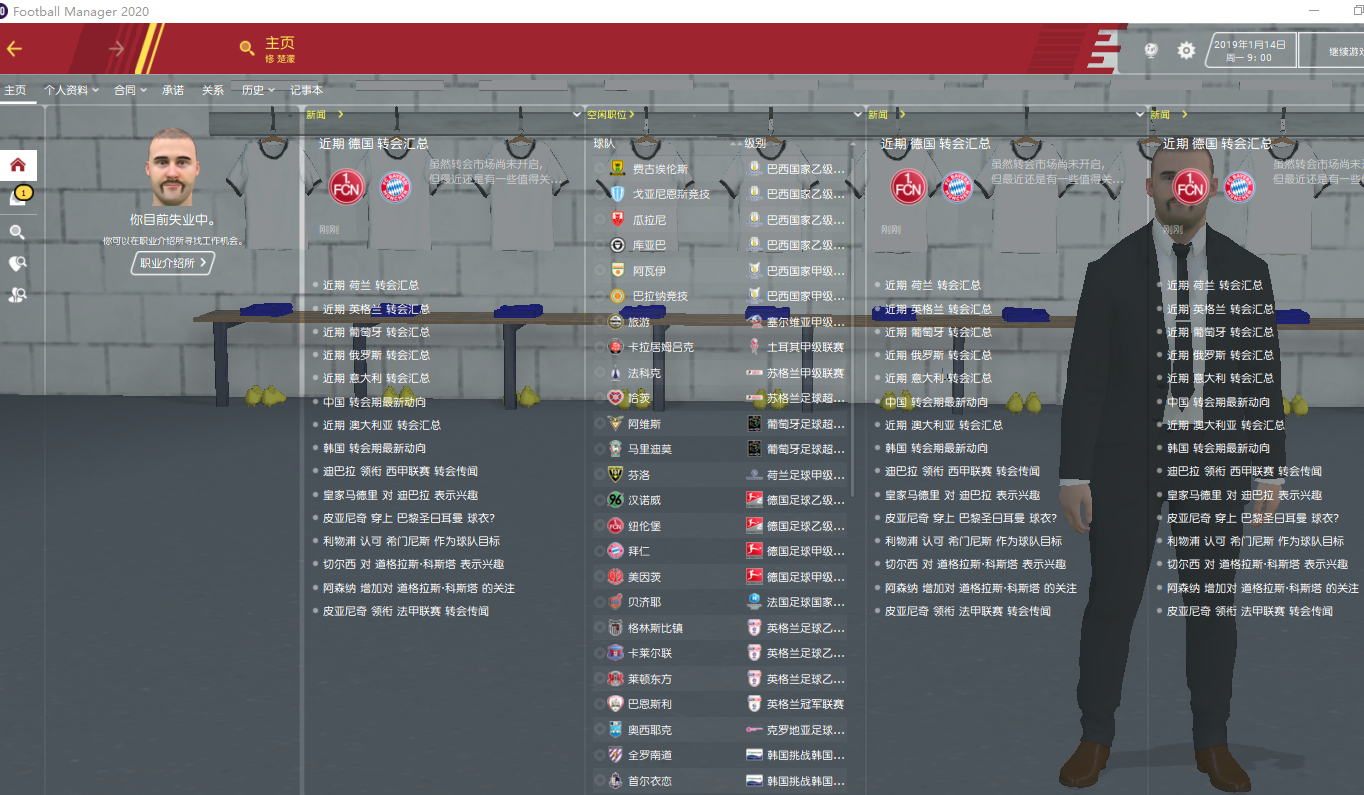Switch to the 主页 tab
Image resolution: width=1364 pixels, height=795 pixels.
point(15,90)
